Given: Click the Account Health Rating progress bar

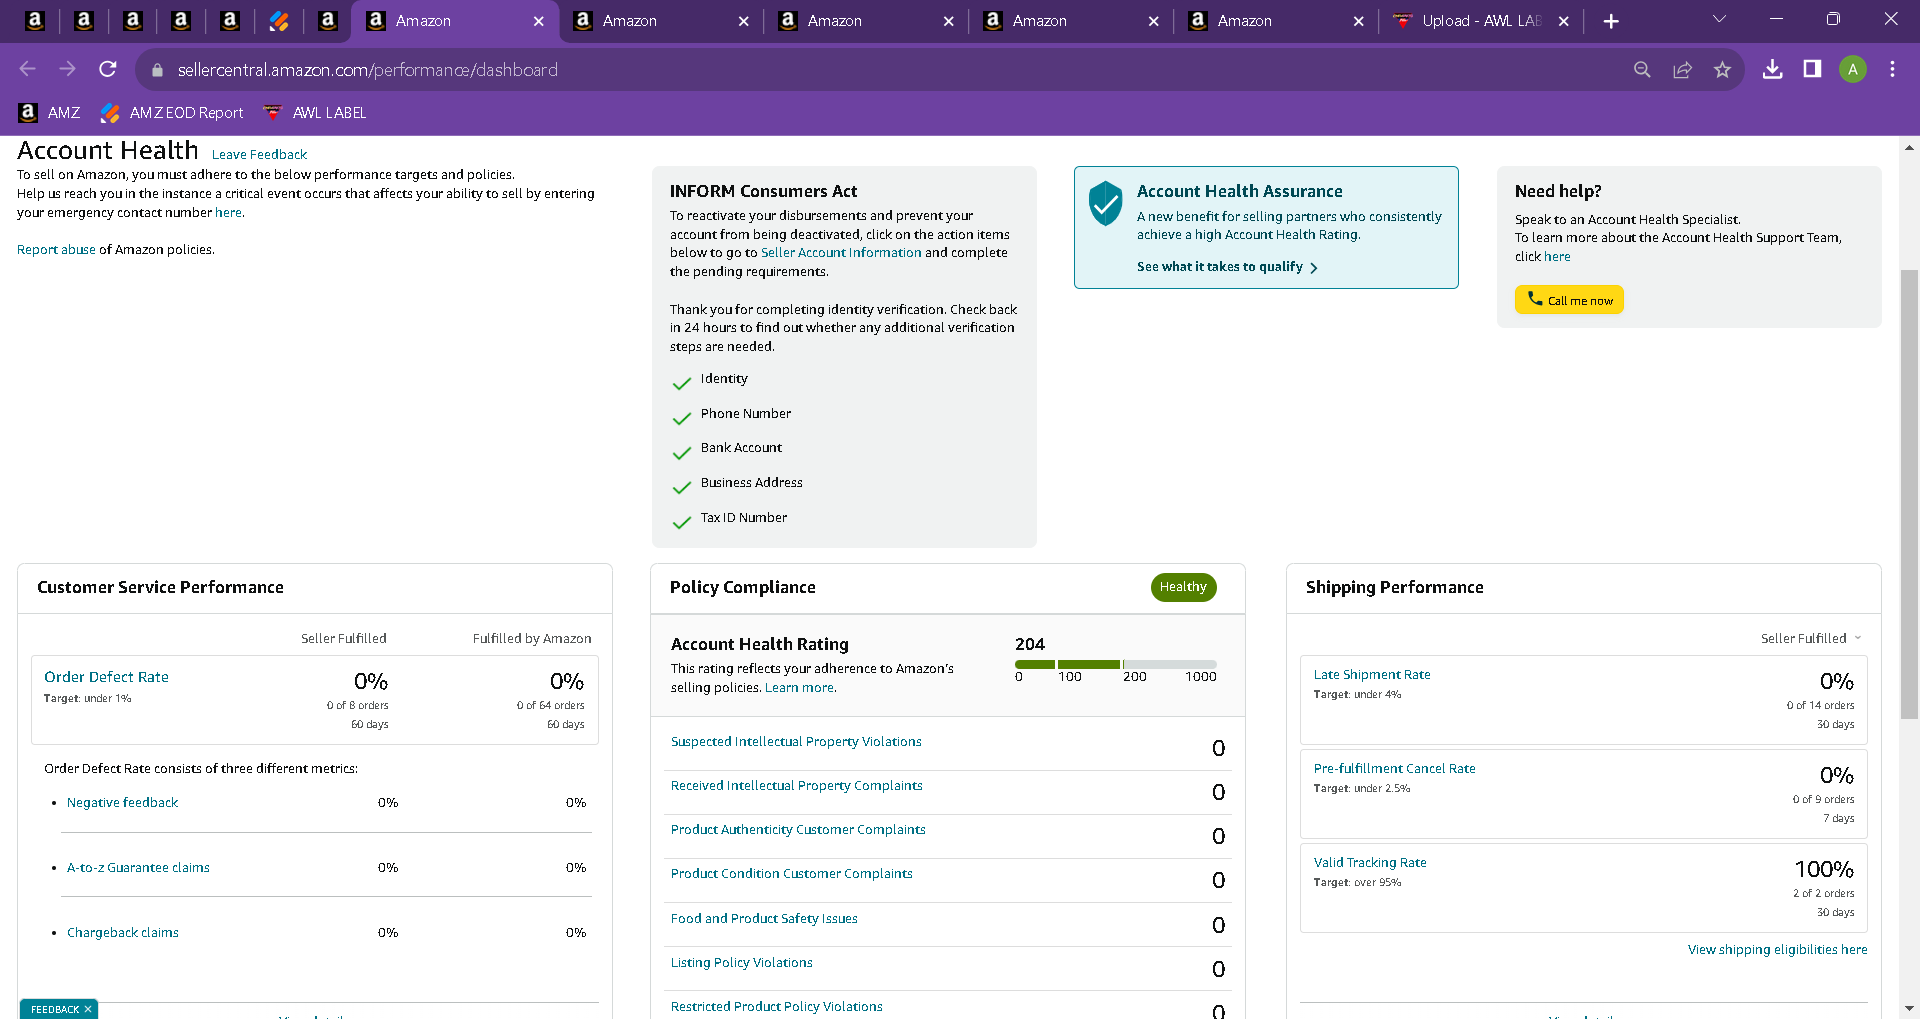Looking at the screenshot, I should click(x=1116, y=664).
